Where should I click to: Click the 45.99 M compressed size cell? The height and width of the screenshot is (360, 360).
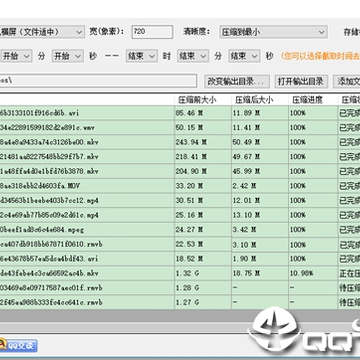(x=260, y=171)
